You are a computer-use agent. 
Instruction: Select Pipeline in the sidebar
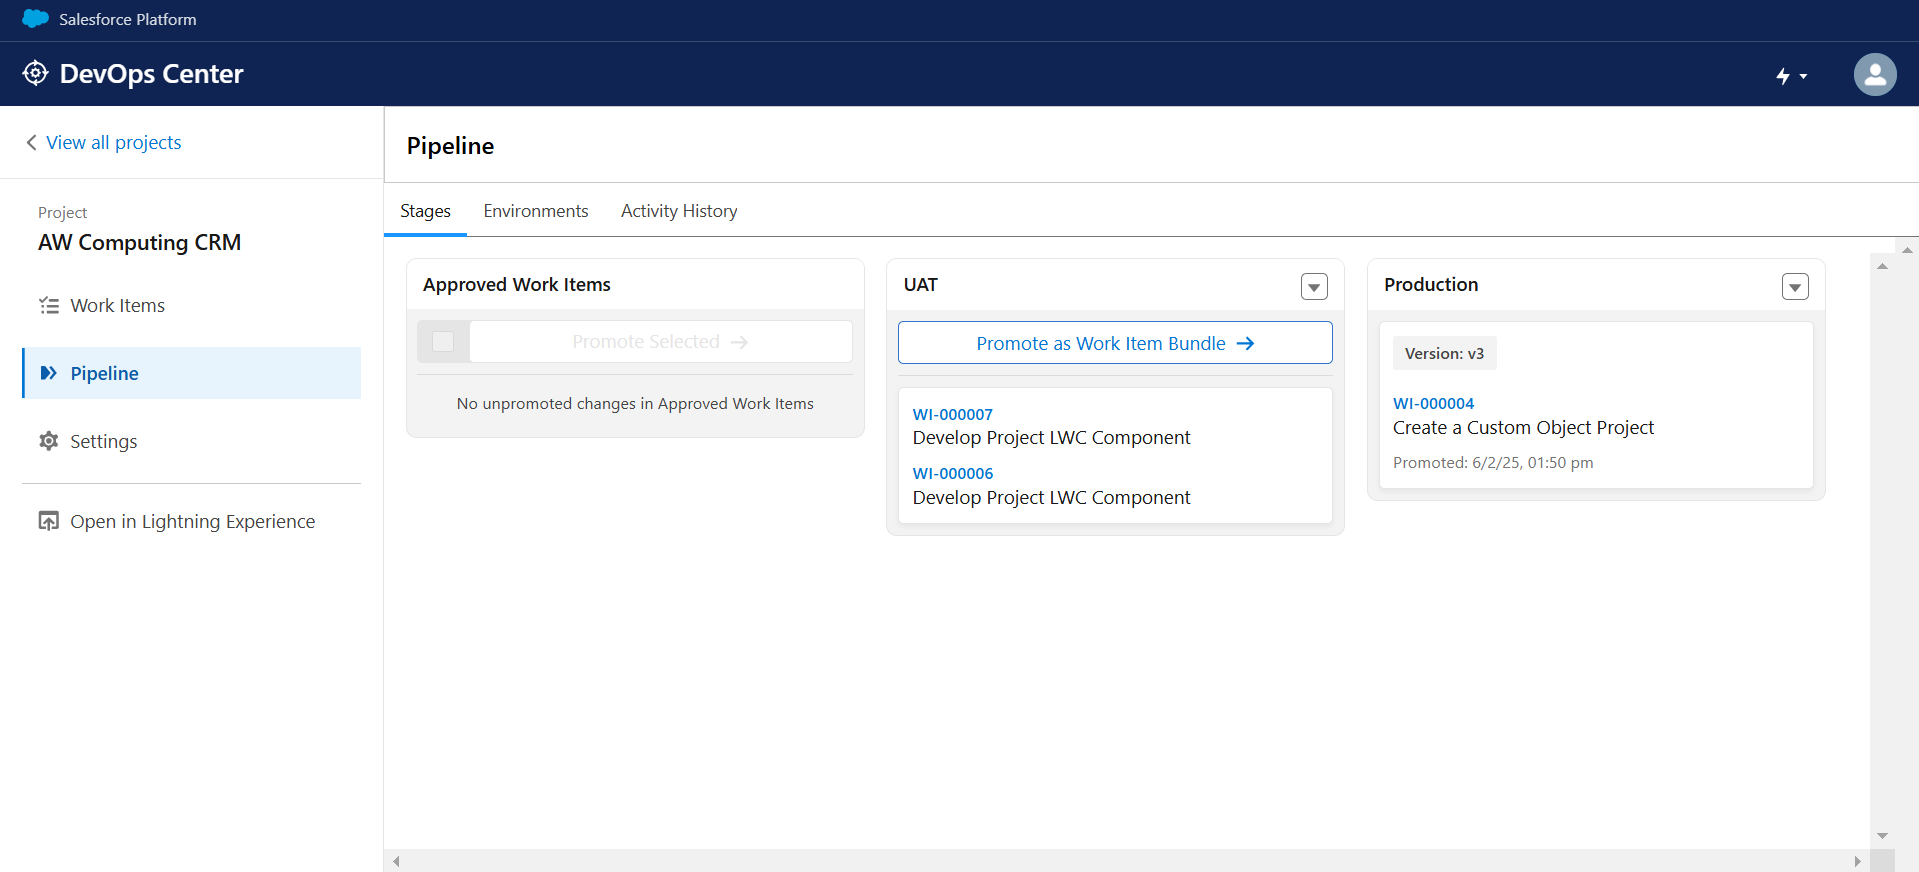coord(191,373)
